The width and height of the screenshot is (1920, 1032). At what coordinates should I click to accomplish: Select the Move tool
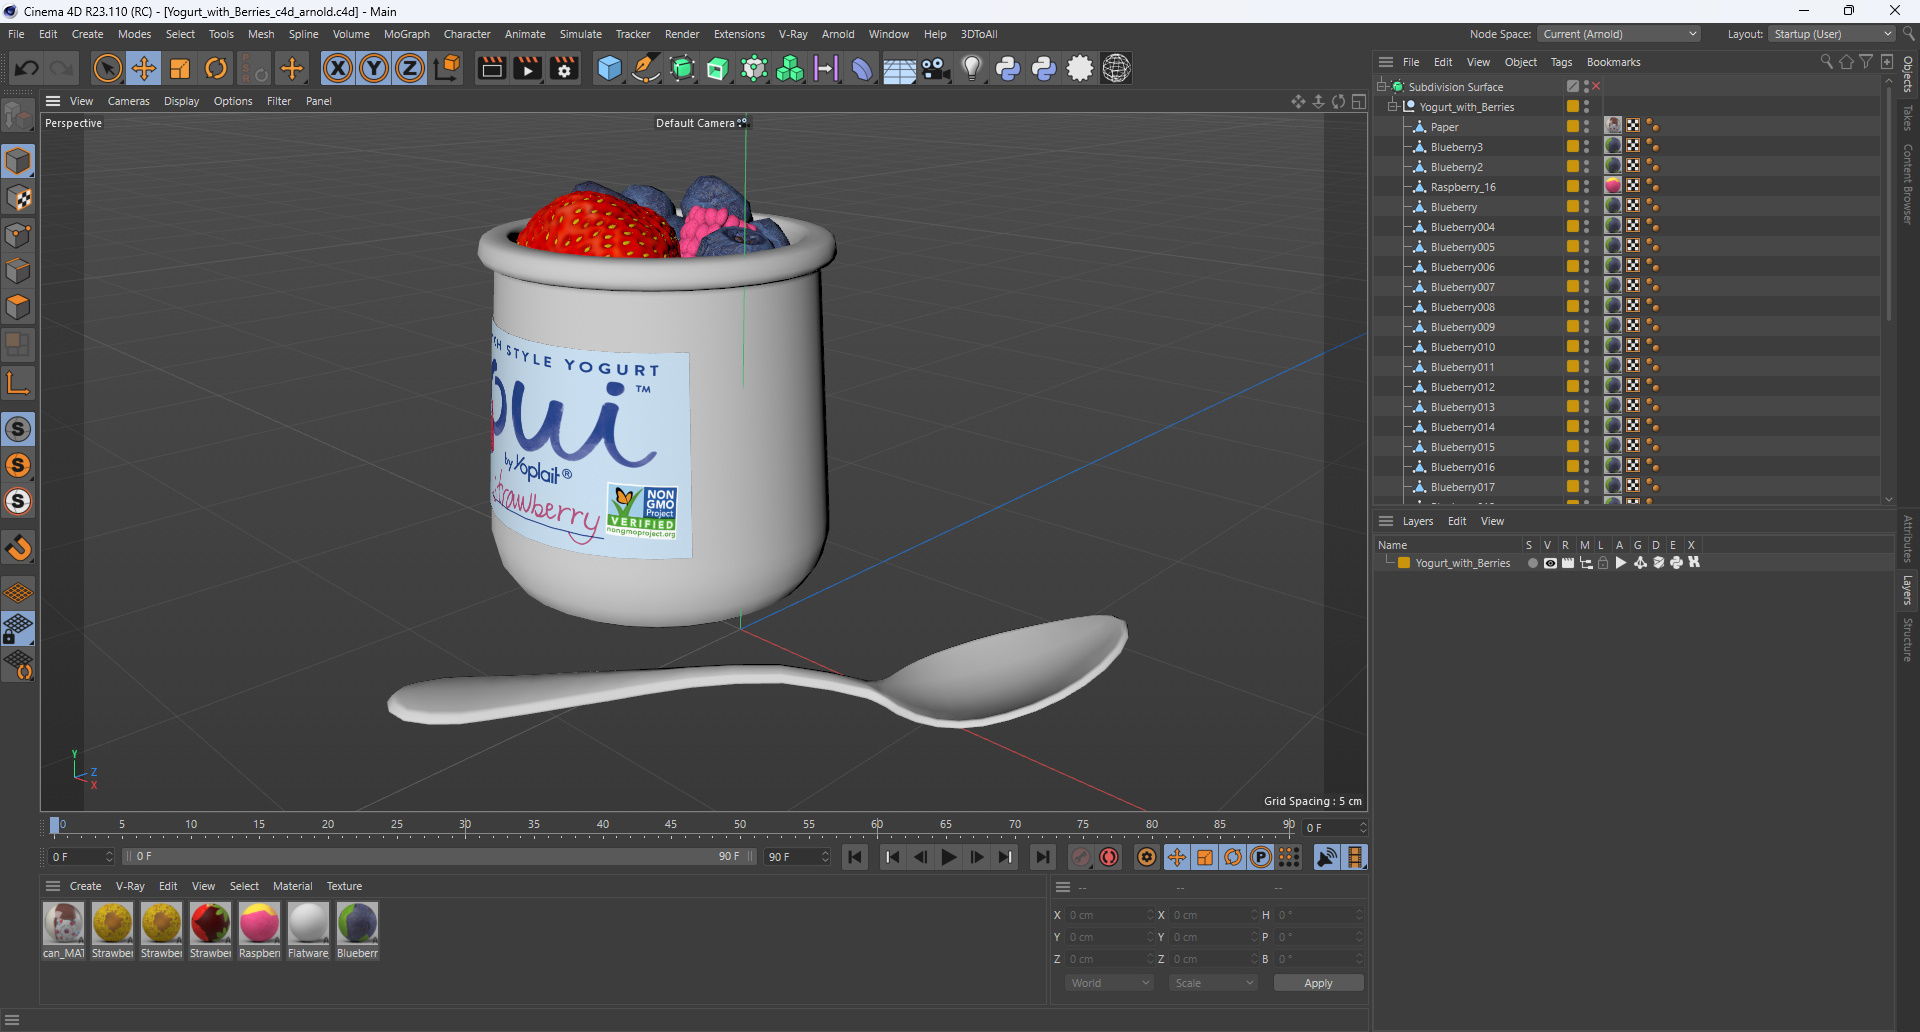144,68
